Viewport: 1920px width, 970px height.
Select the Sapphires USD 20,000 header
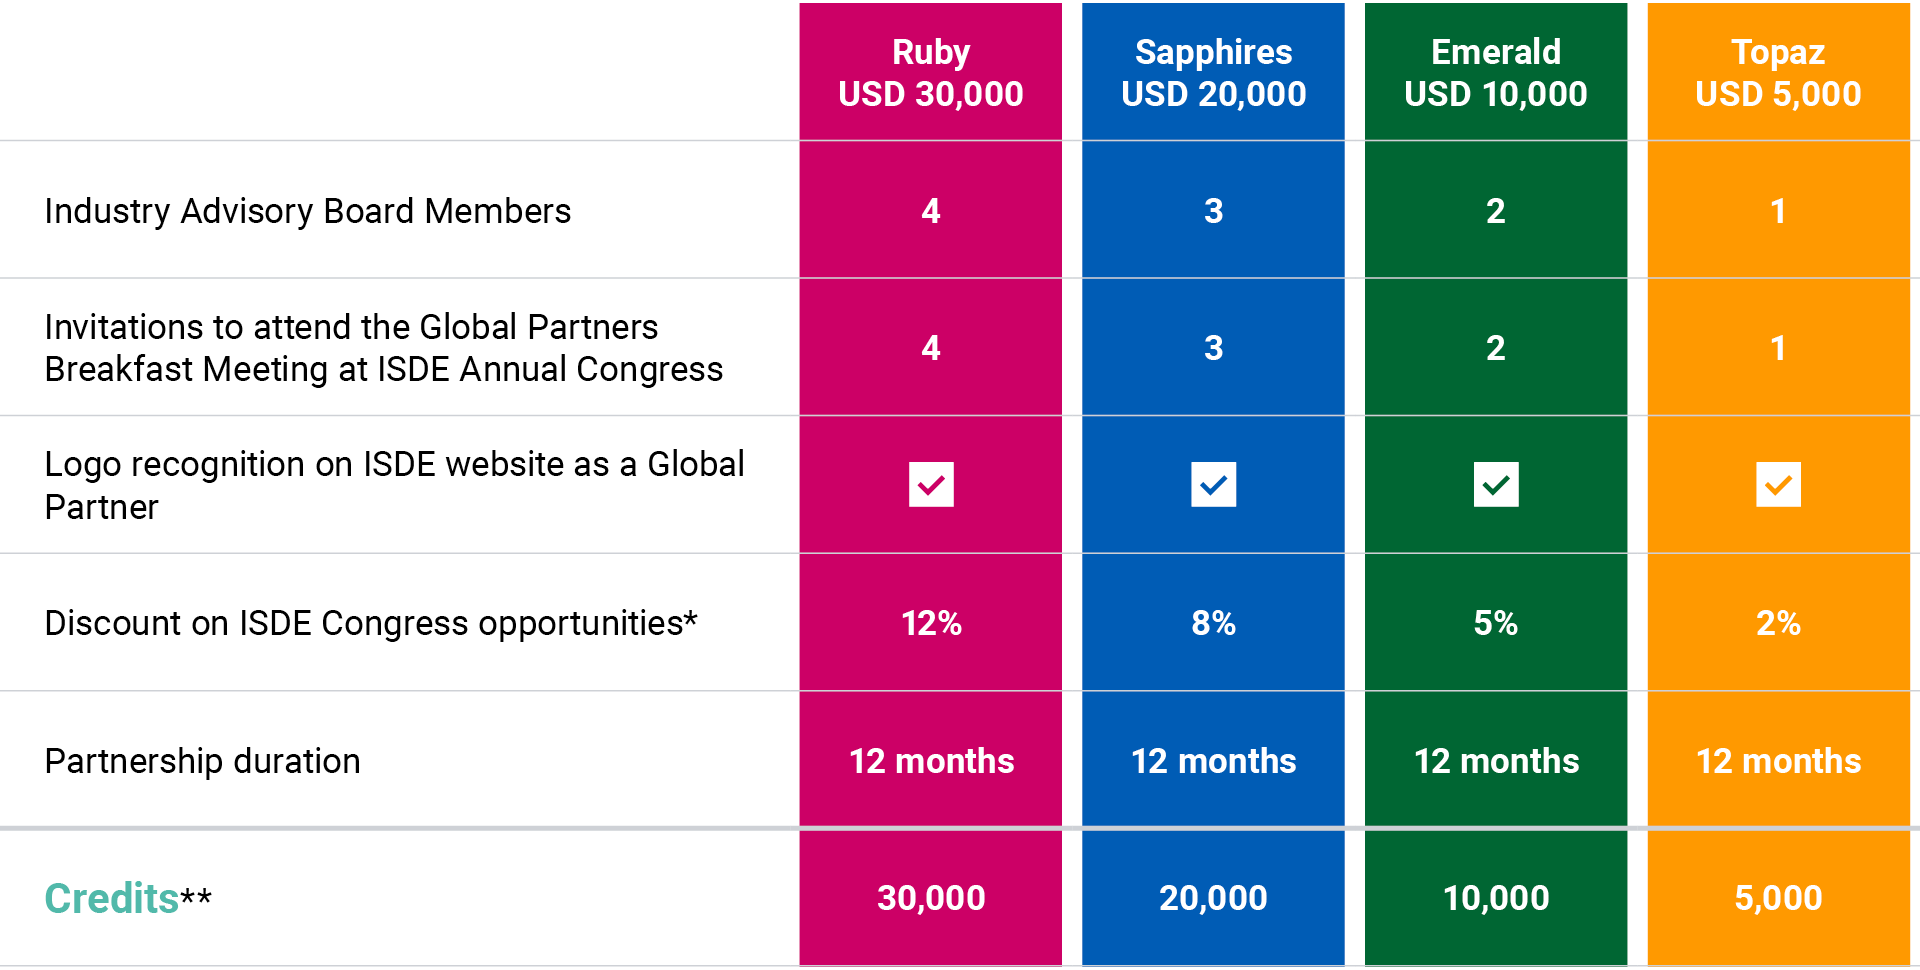coord(1213,73)
